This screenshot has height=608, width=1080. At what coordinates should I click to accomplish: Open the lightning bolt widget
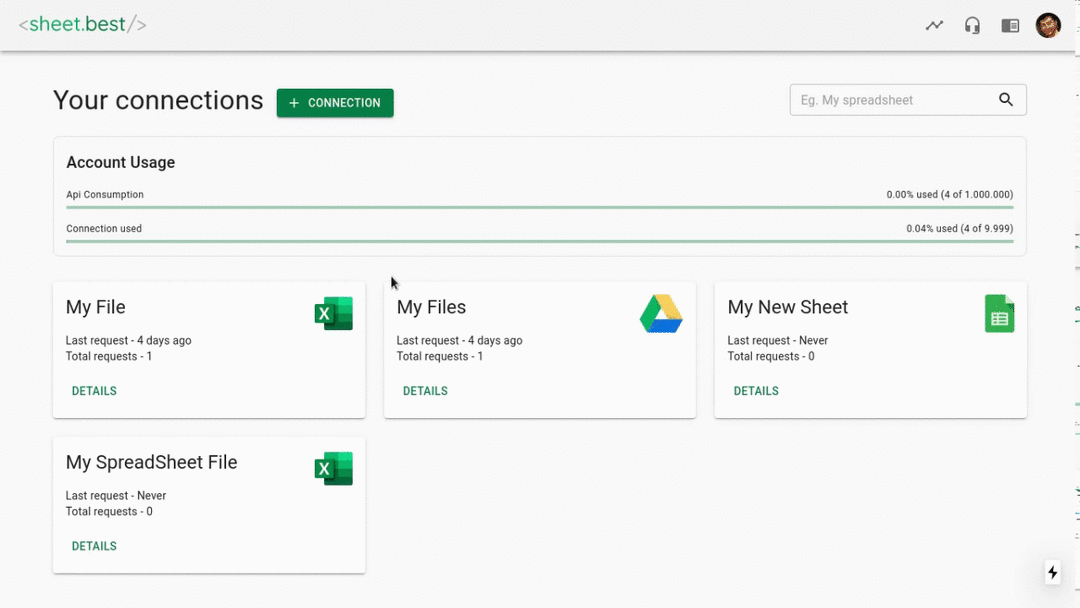pos(1052,572)
